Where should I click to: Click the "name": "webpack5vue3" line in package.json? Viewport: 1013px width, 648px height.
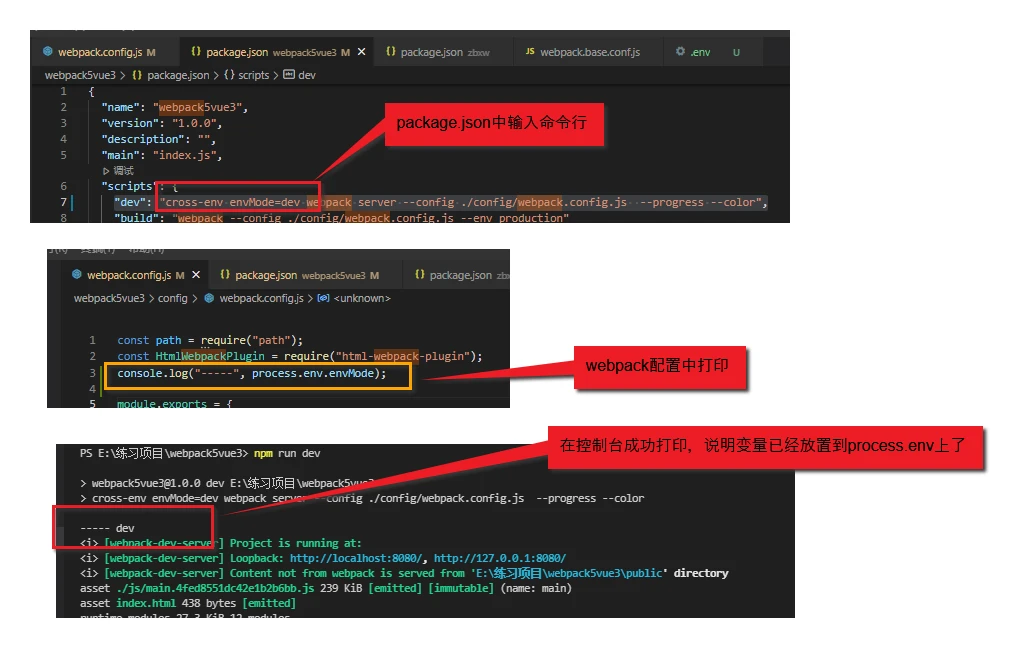point(174,107)
